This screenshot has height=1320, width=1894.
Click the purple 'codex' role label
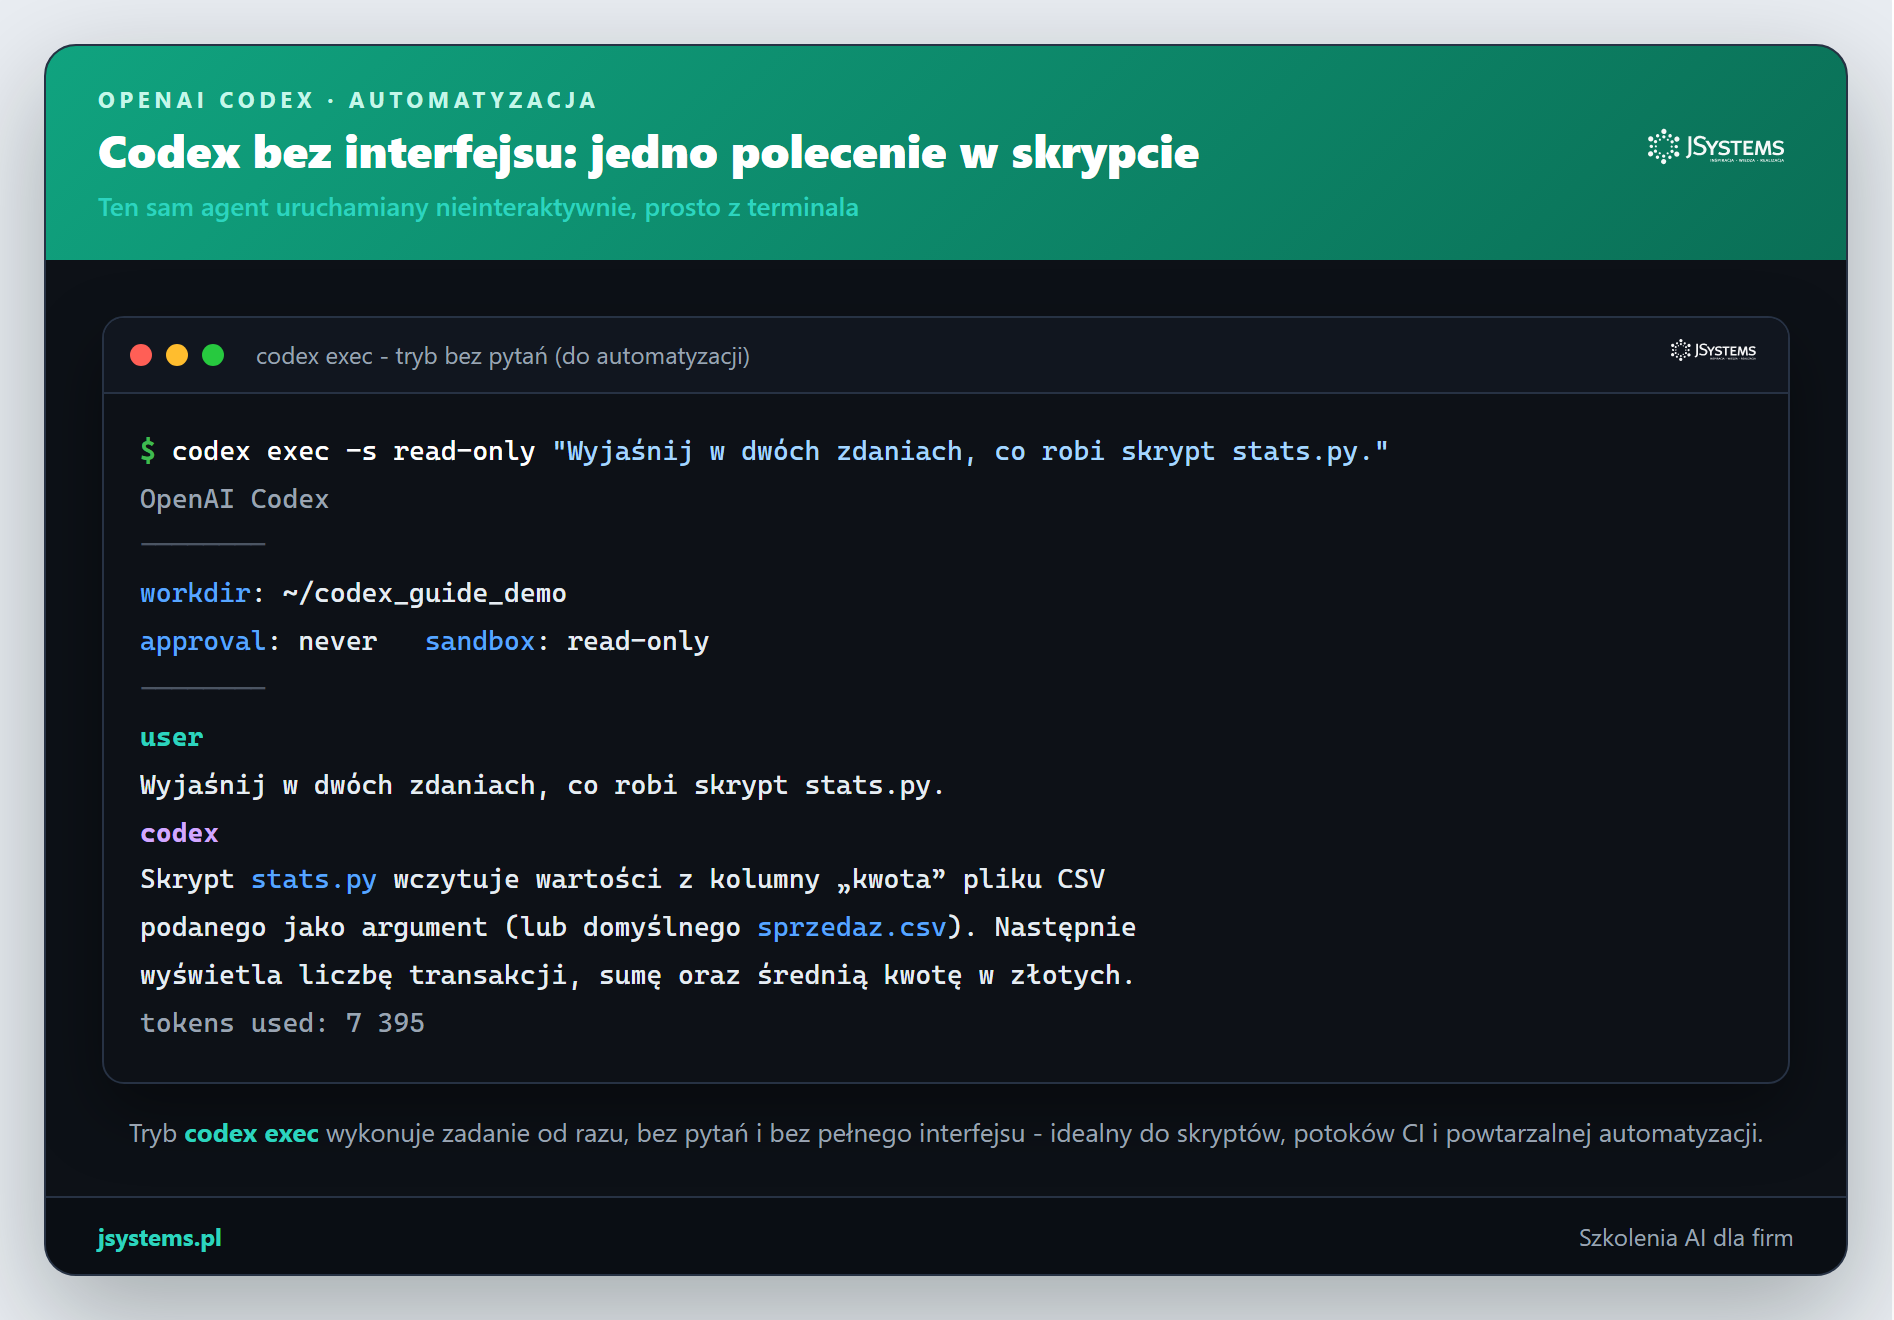[179, 833]
